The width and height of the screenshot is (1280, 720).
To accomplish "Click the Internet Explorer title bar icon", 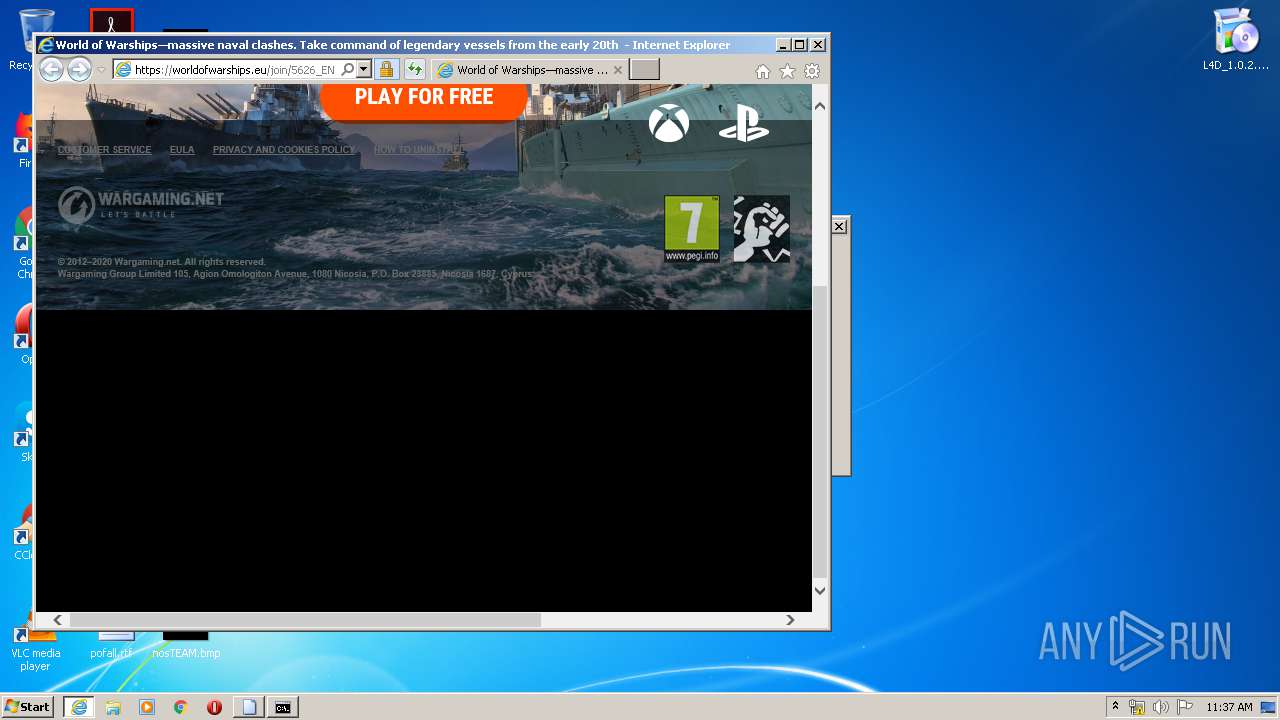I will click(45, 45).
